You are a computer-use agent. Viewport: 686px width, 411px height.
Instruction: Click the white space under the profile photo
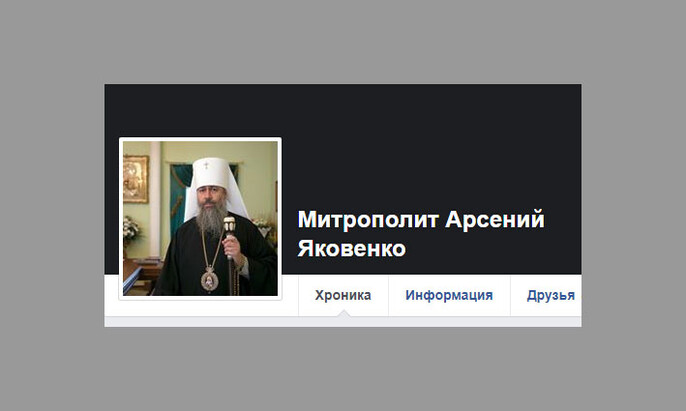[x=200, y=308]
